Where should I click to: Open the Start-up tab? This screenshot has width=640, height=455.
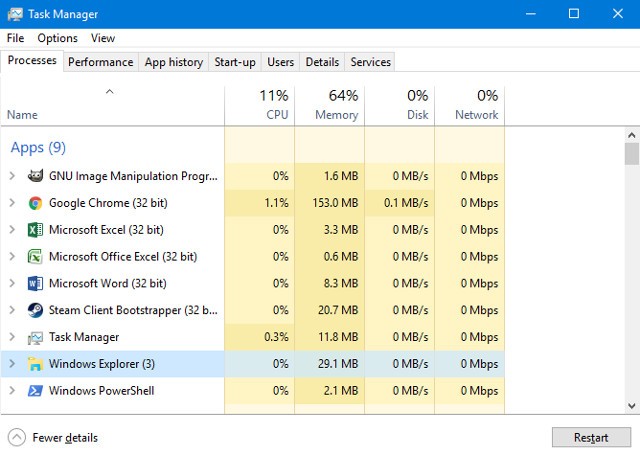click(235, 62)
